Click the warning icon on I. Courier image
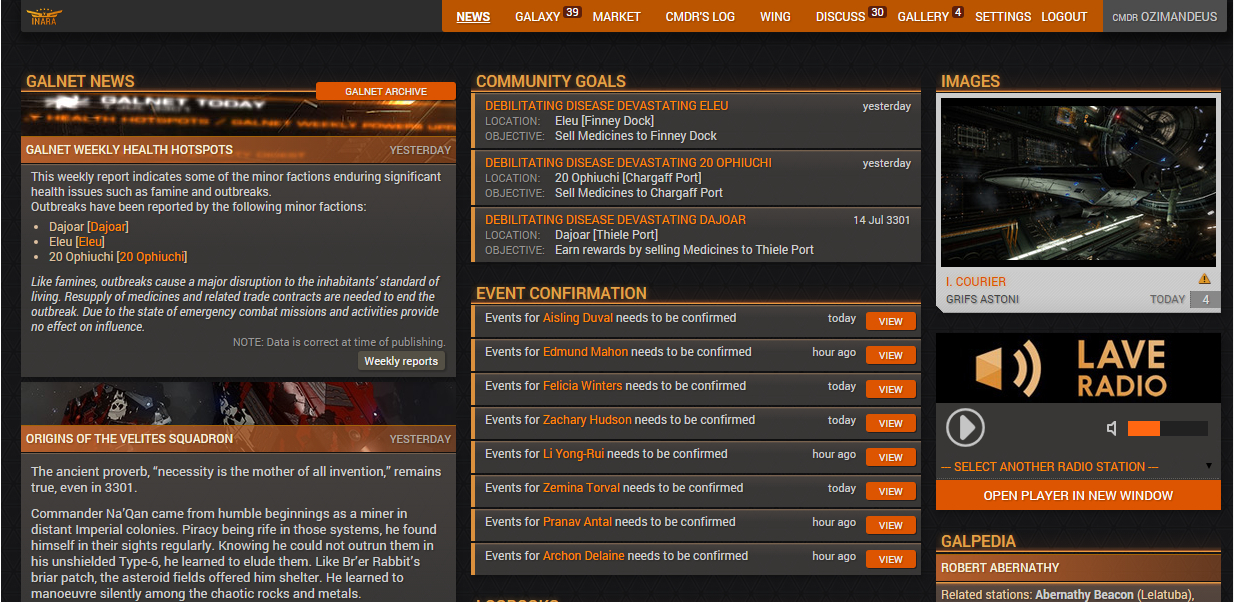1234x602 pixels. (x=1205, y=280)
